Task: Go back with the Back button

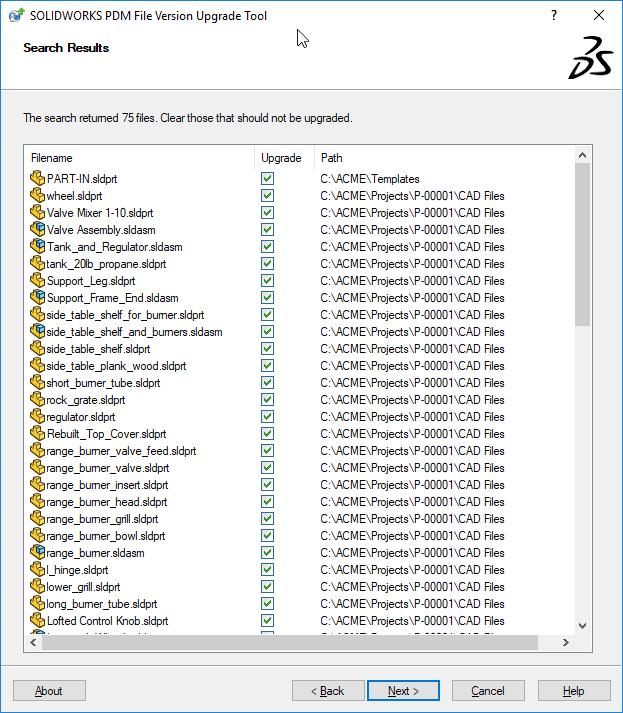Action: coord(328,691)
